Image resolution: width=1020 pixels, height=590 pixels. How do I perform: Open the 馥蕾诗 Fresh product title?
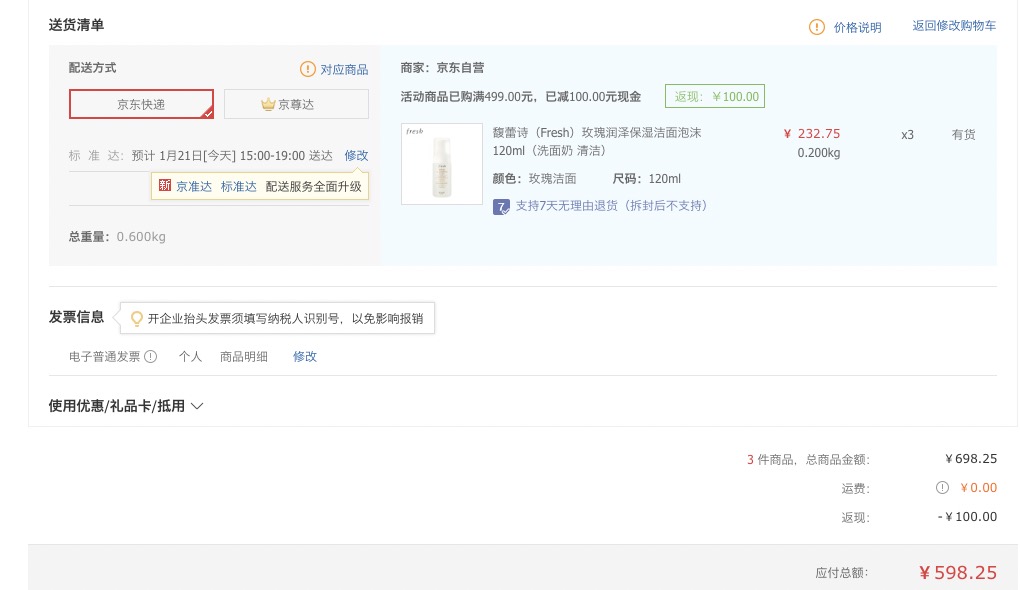click(597, 142)
